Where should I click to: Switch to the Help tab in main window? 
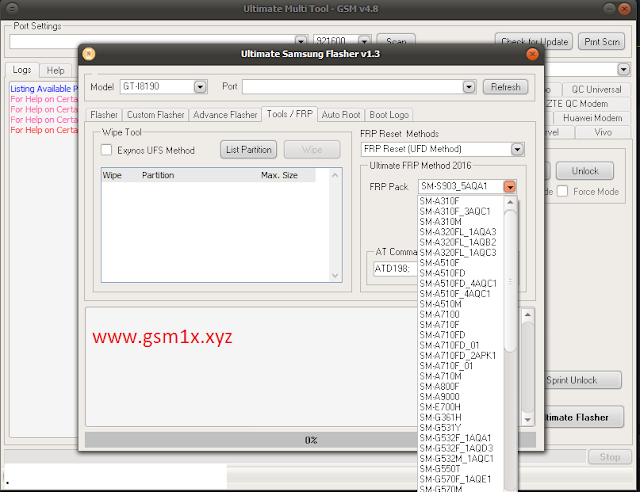click(55, 71)
